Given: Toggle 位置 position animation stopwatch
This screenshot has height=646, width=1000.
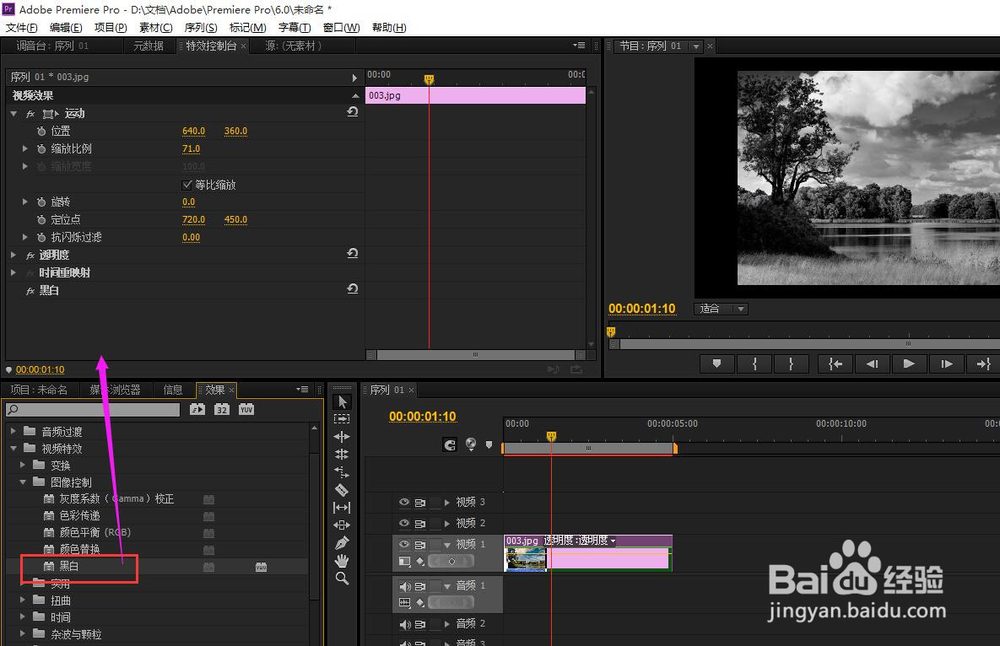Looking at the screenshot, I should [x=41, y=131].
